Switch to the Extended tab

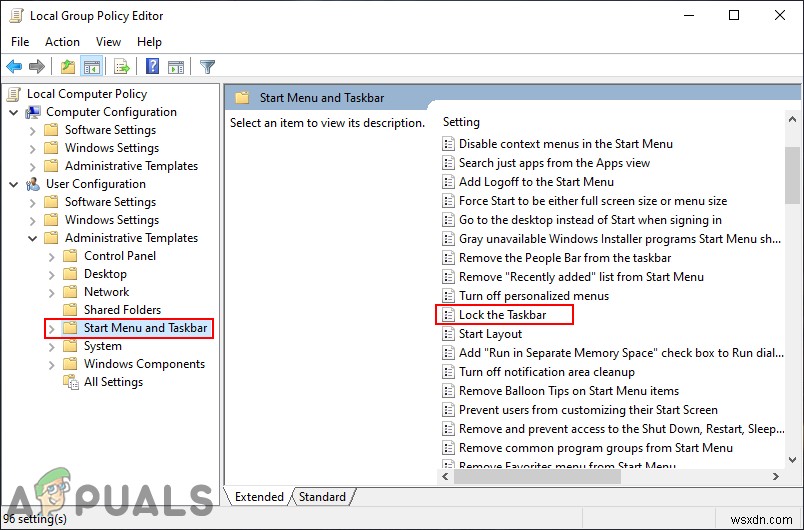tap(259, 497)
